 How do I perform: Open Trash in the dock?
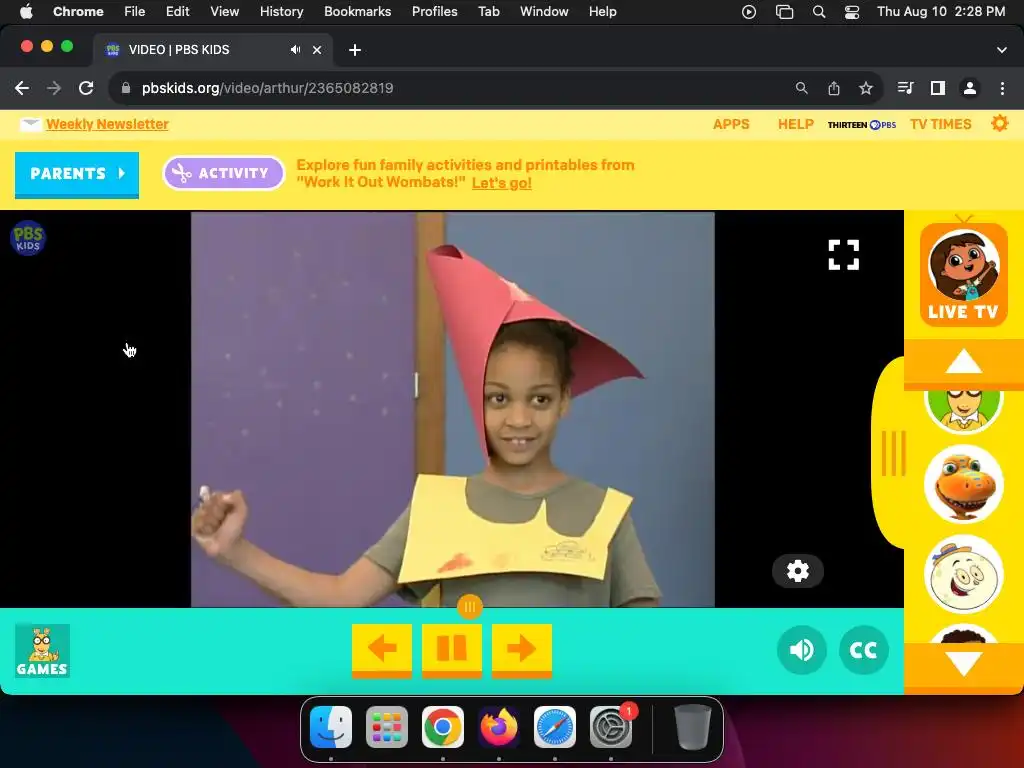[692, 727]
